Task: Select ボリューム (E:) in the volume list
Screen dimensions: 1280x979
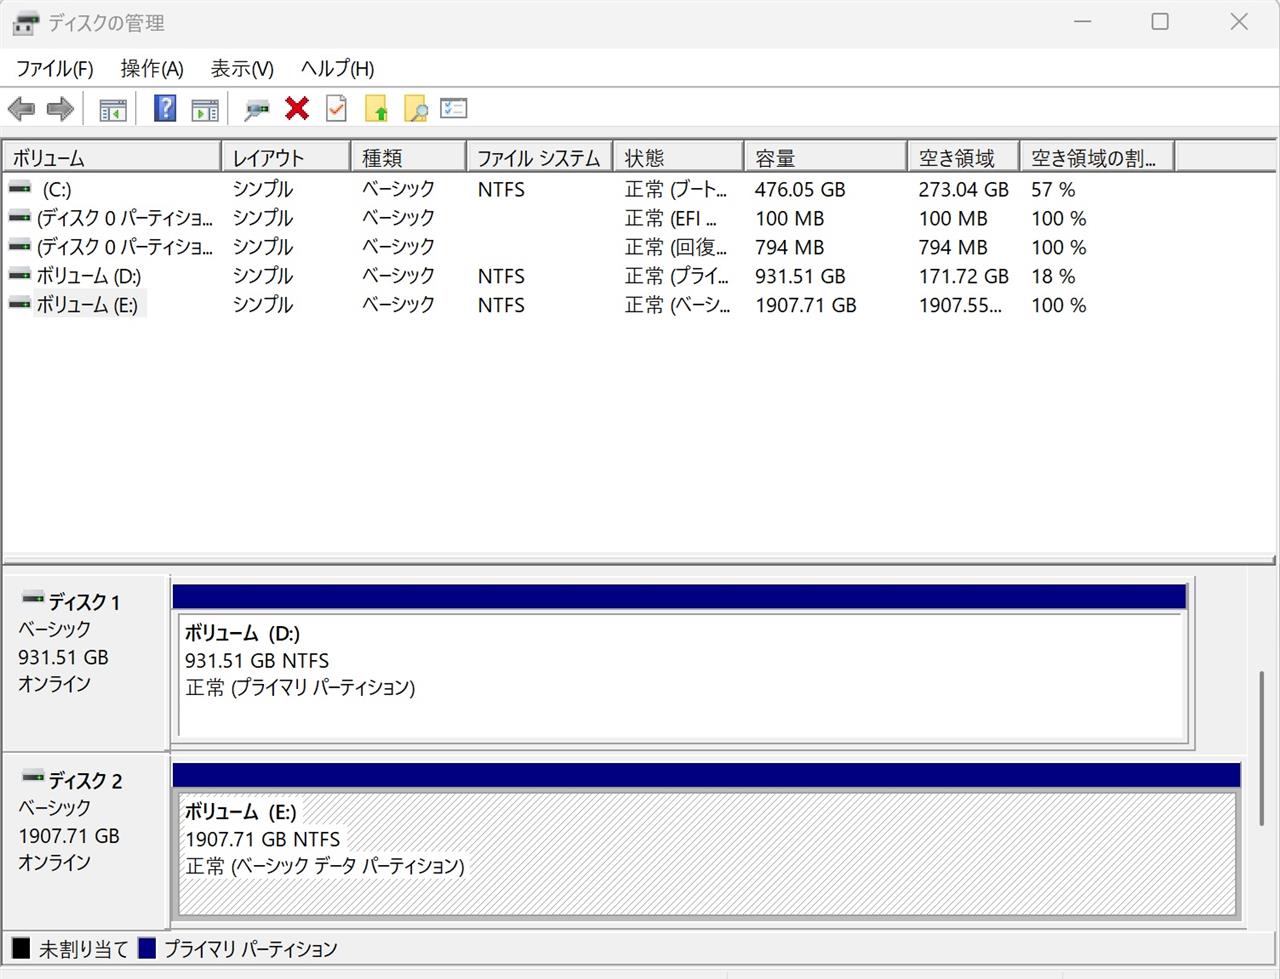Action: point(87,305)
